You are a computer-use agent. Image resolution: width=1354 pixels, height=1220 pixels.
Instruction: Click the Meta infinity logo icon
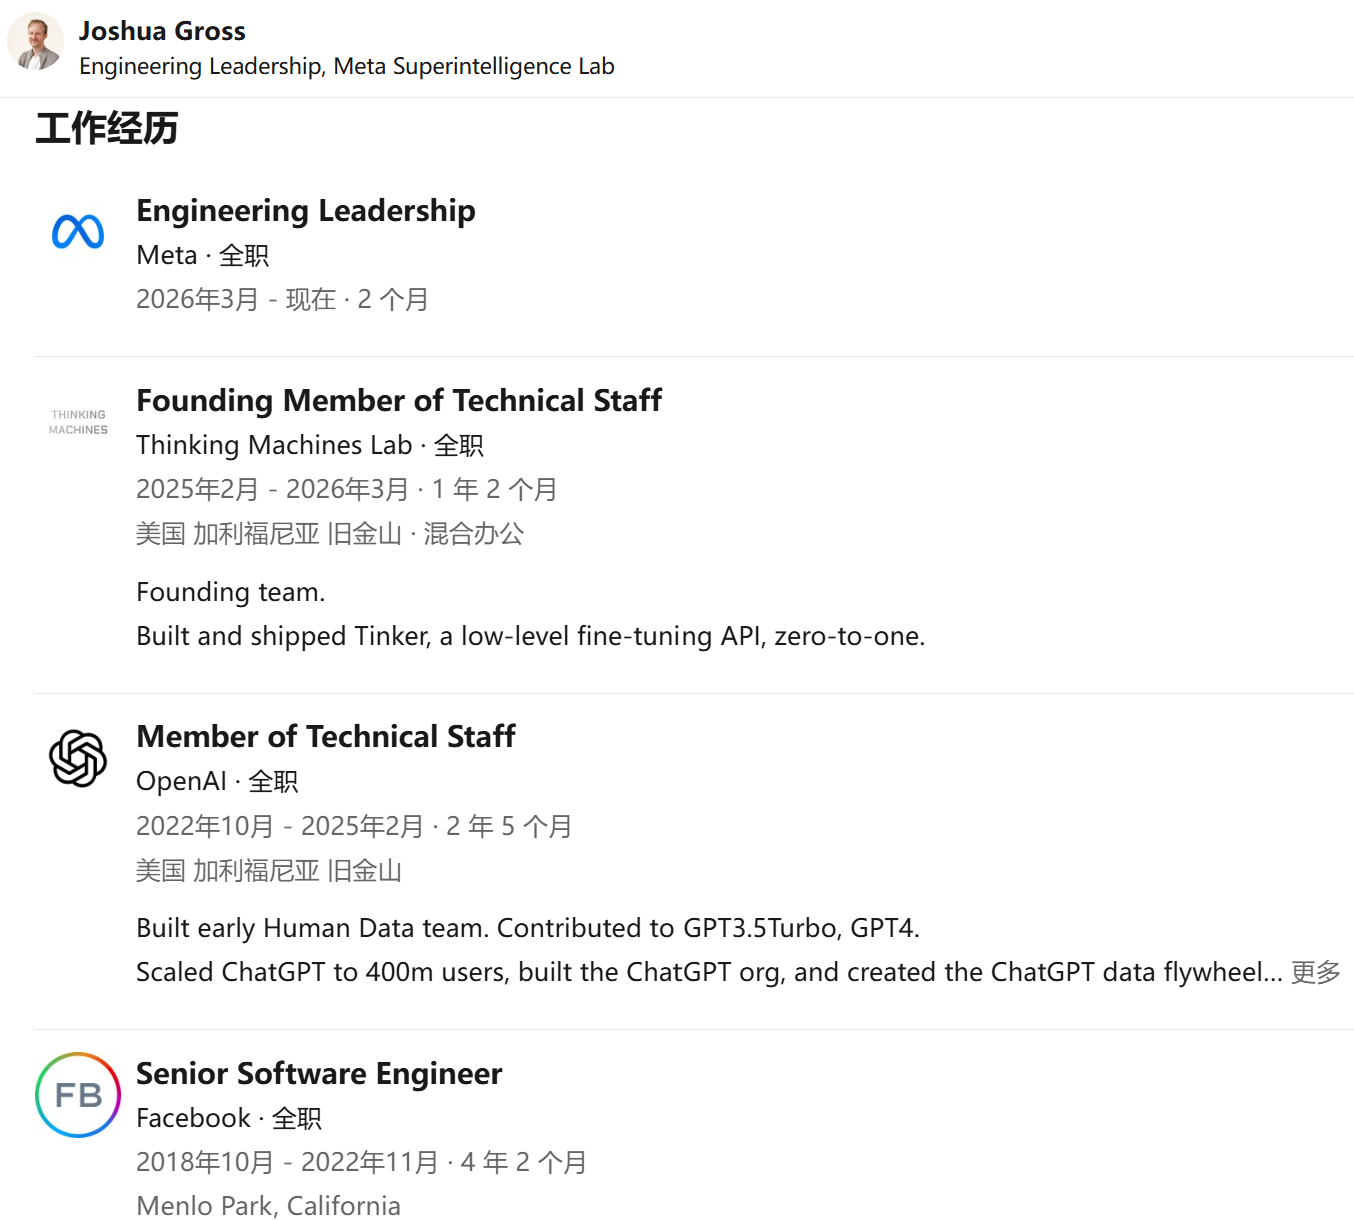pos(78,232)
